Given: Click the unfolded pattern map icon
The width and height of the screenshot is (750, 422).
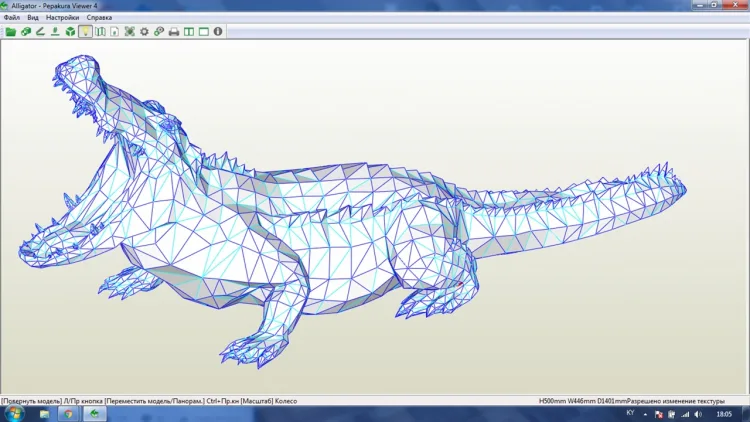Looking at the screenshot, I should pos(100,32).
